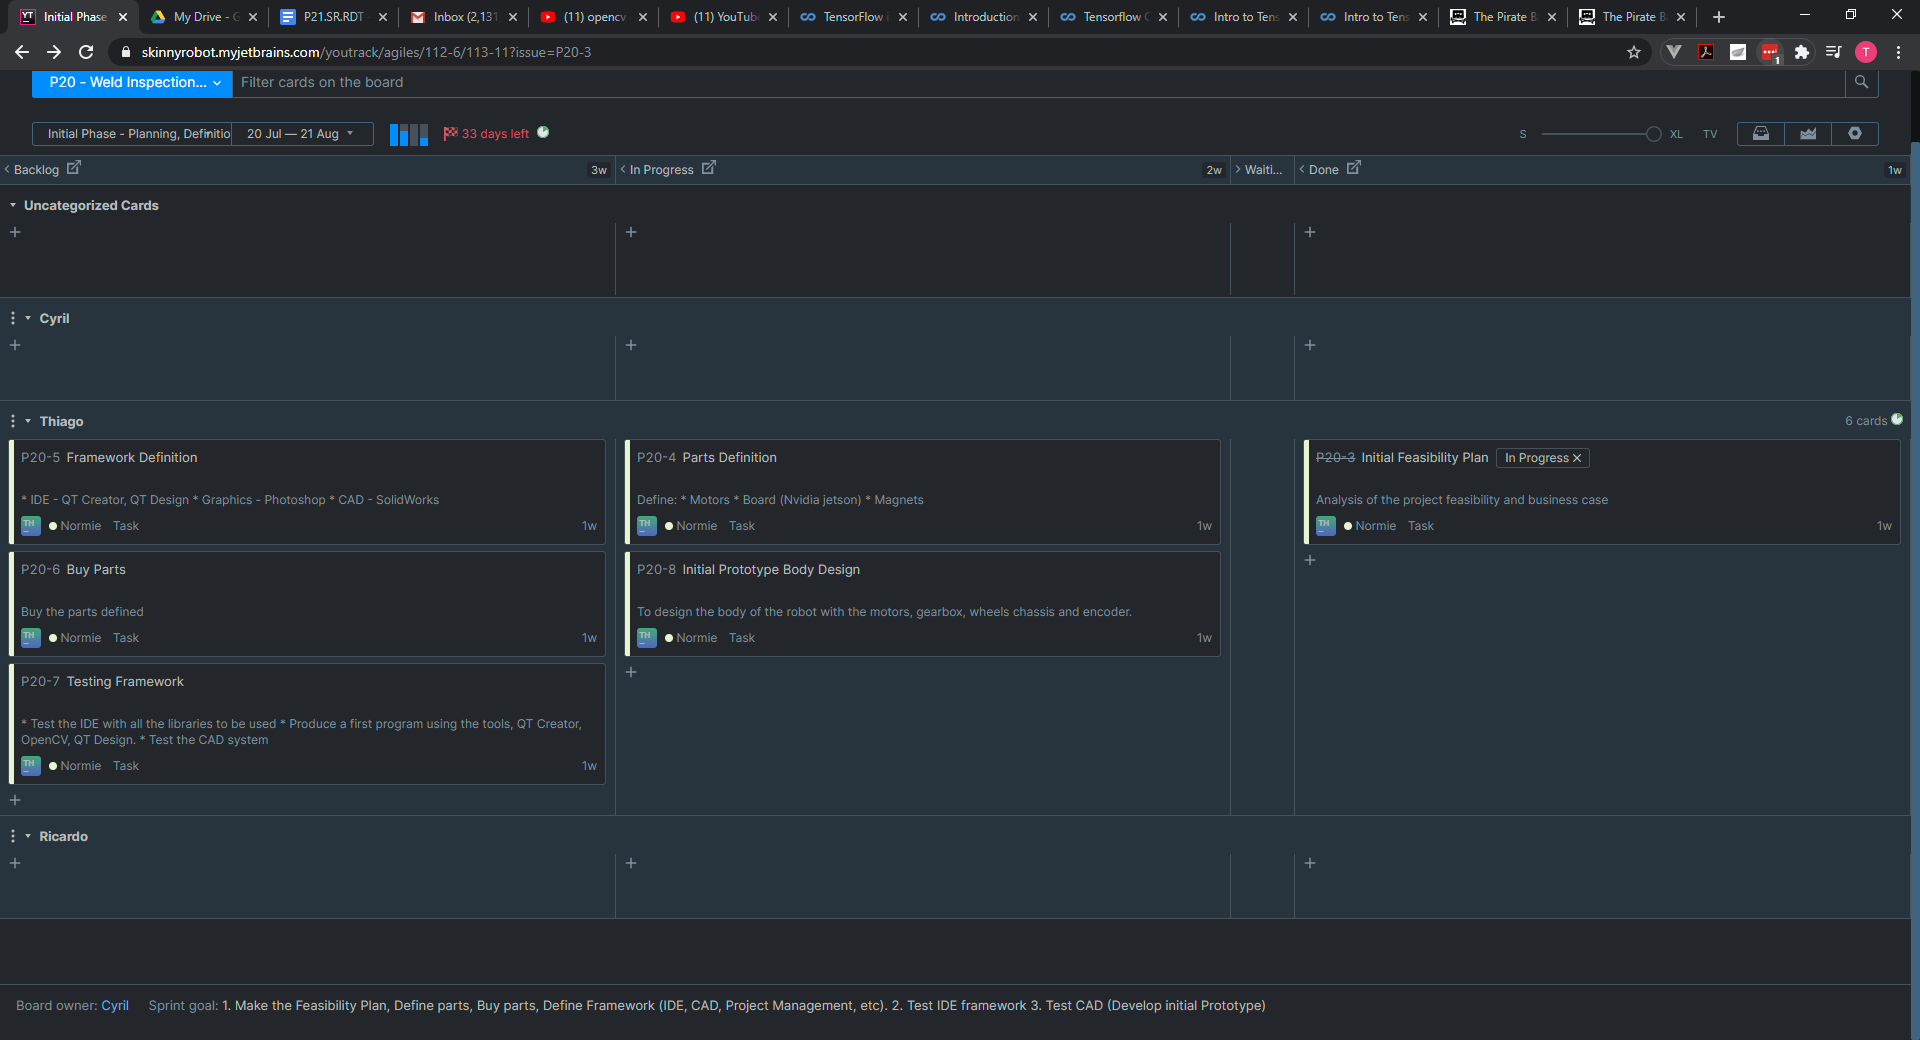This screenshot has width=1920, height=1040.
Task: Open the P20-5 Framework Definition card
Action: click(x=132, y=458)
